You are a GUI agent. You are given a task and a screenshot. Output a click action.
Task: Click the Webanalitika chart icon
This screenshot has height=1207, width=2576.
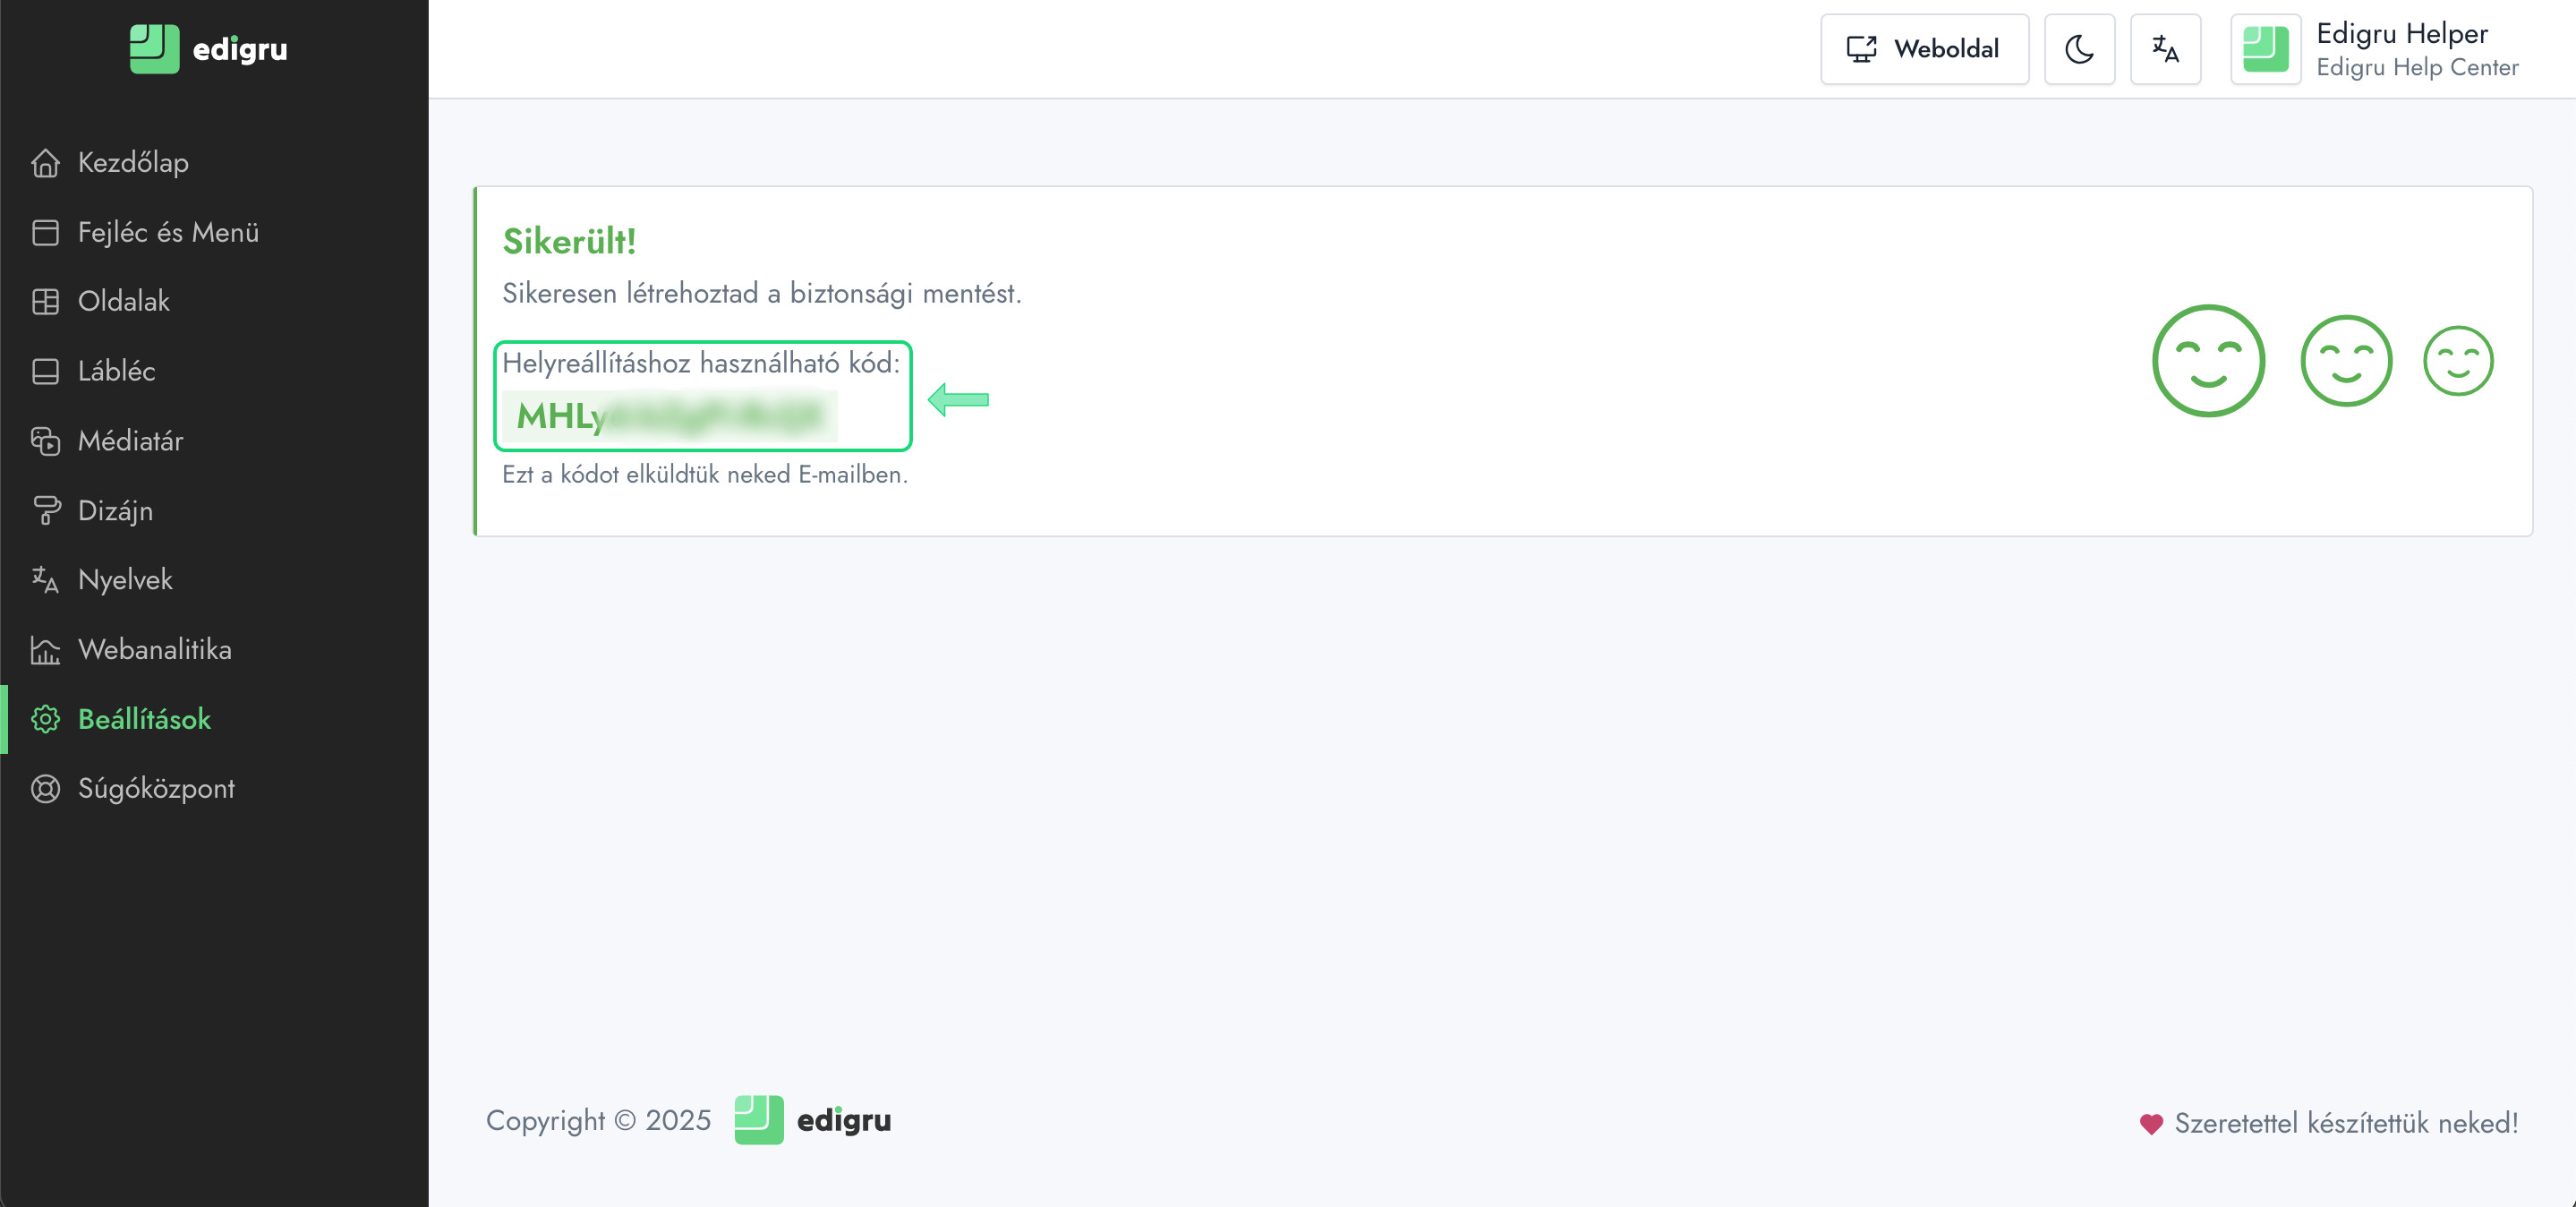(45, 650)
